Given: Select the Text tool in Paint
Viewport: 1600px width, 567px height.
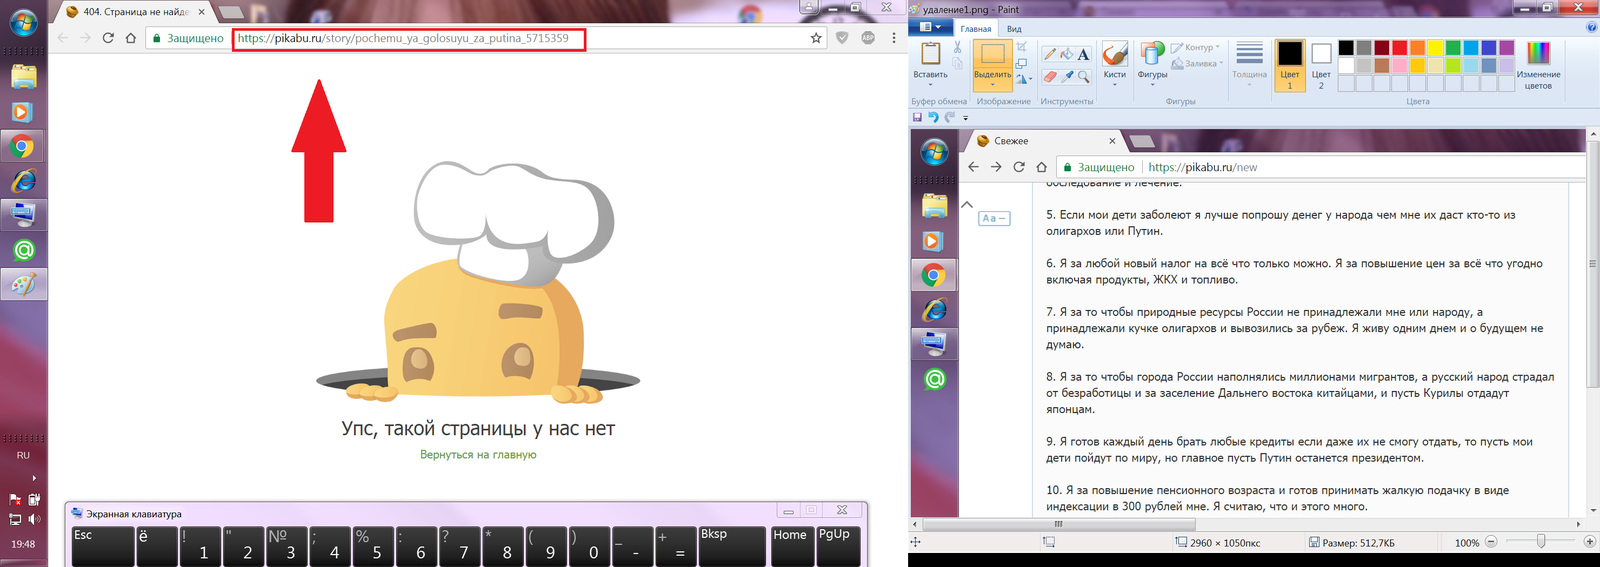Looking at the screenshot, I should tap(1083, 54).
